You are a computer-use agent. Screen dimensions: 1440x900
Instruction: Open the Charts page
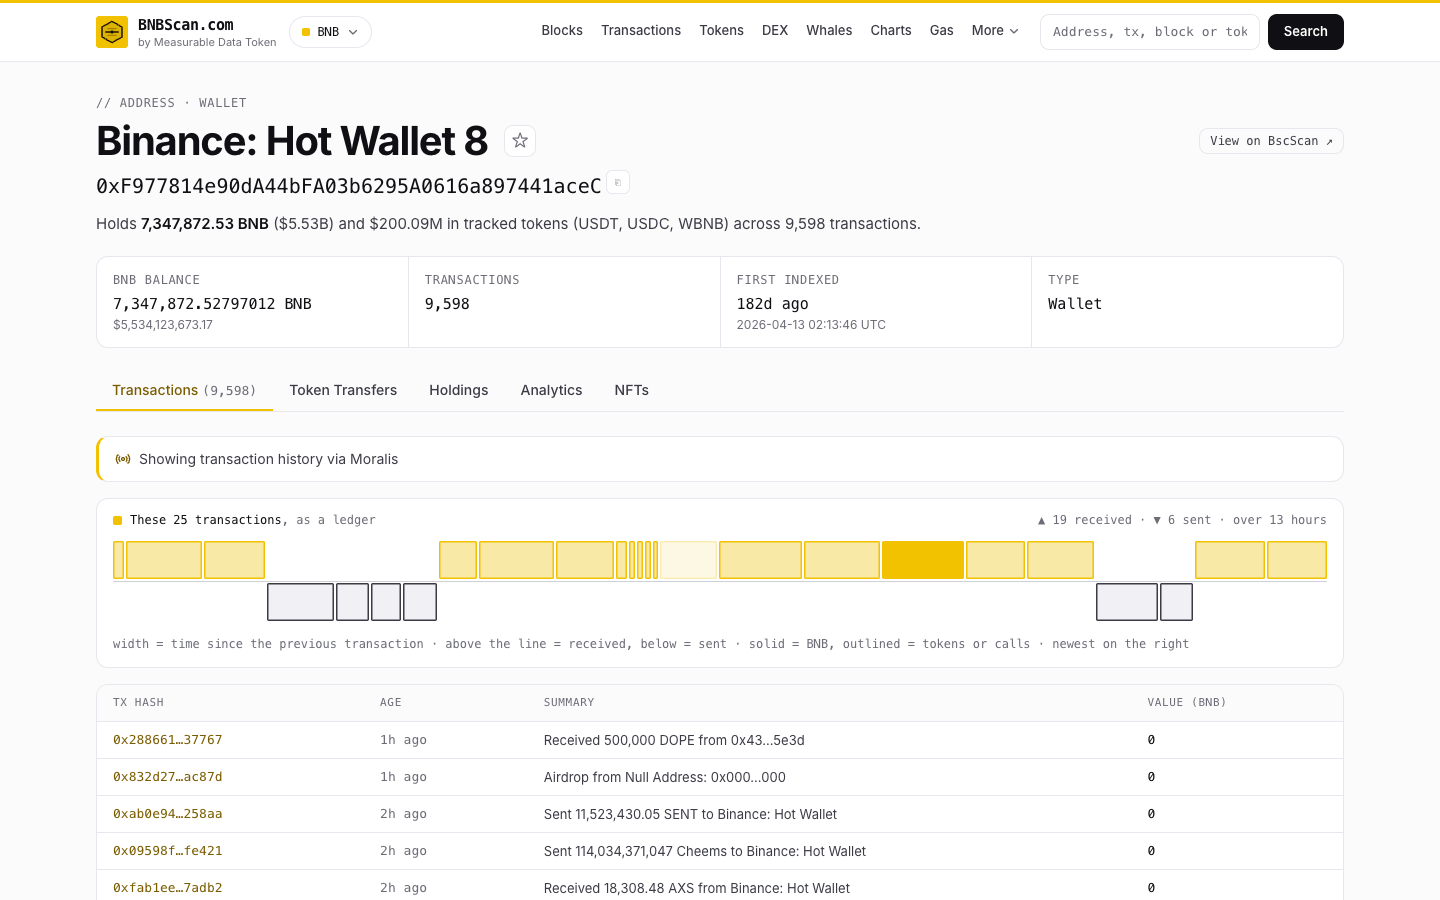pyautogui.click(x=891, y=31)
